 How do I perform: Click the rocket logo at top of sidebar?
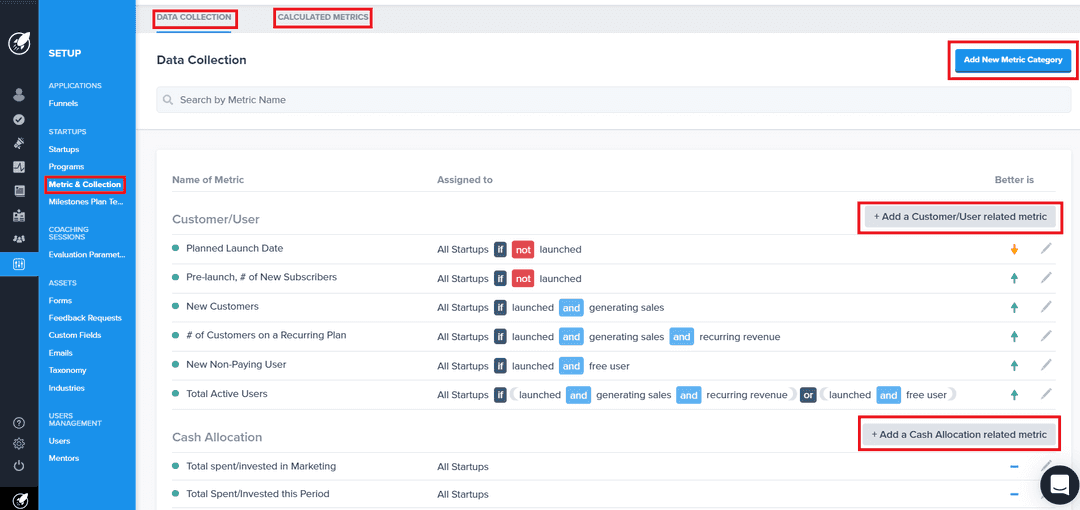tap(19, 43)
